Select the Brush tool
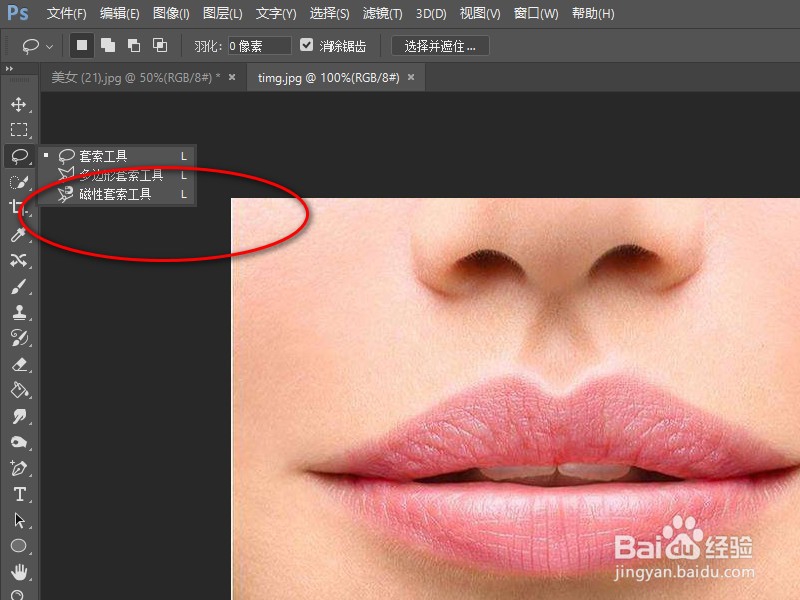Viewport: 800px width, 600px height. coord(19,286)
